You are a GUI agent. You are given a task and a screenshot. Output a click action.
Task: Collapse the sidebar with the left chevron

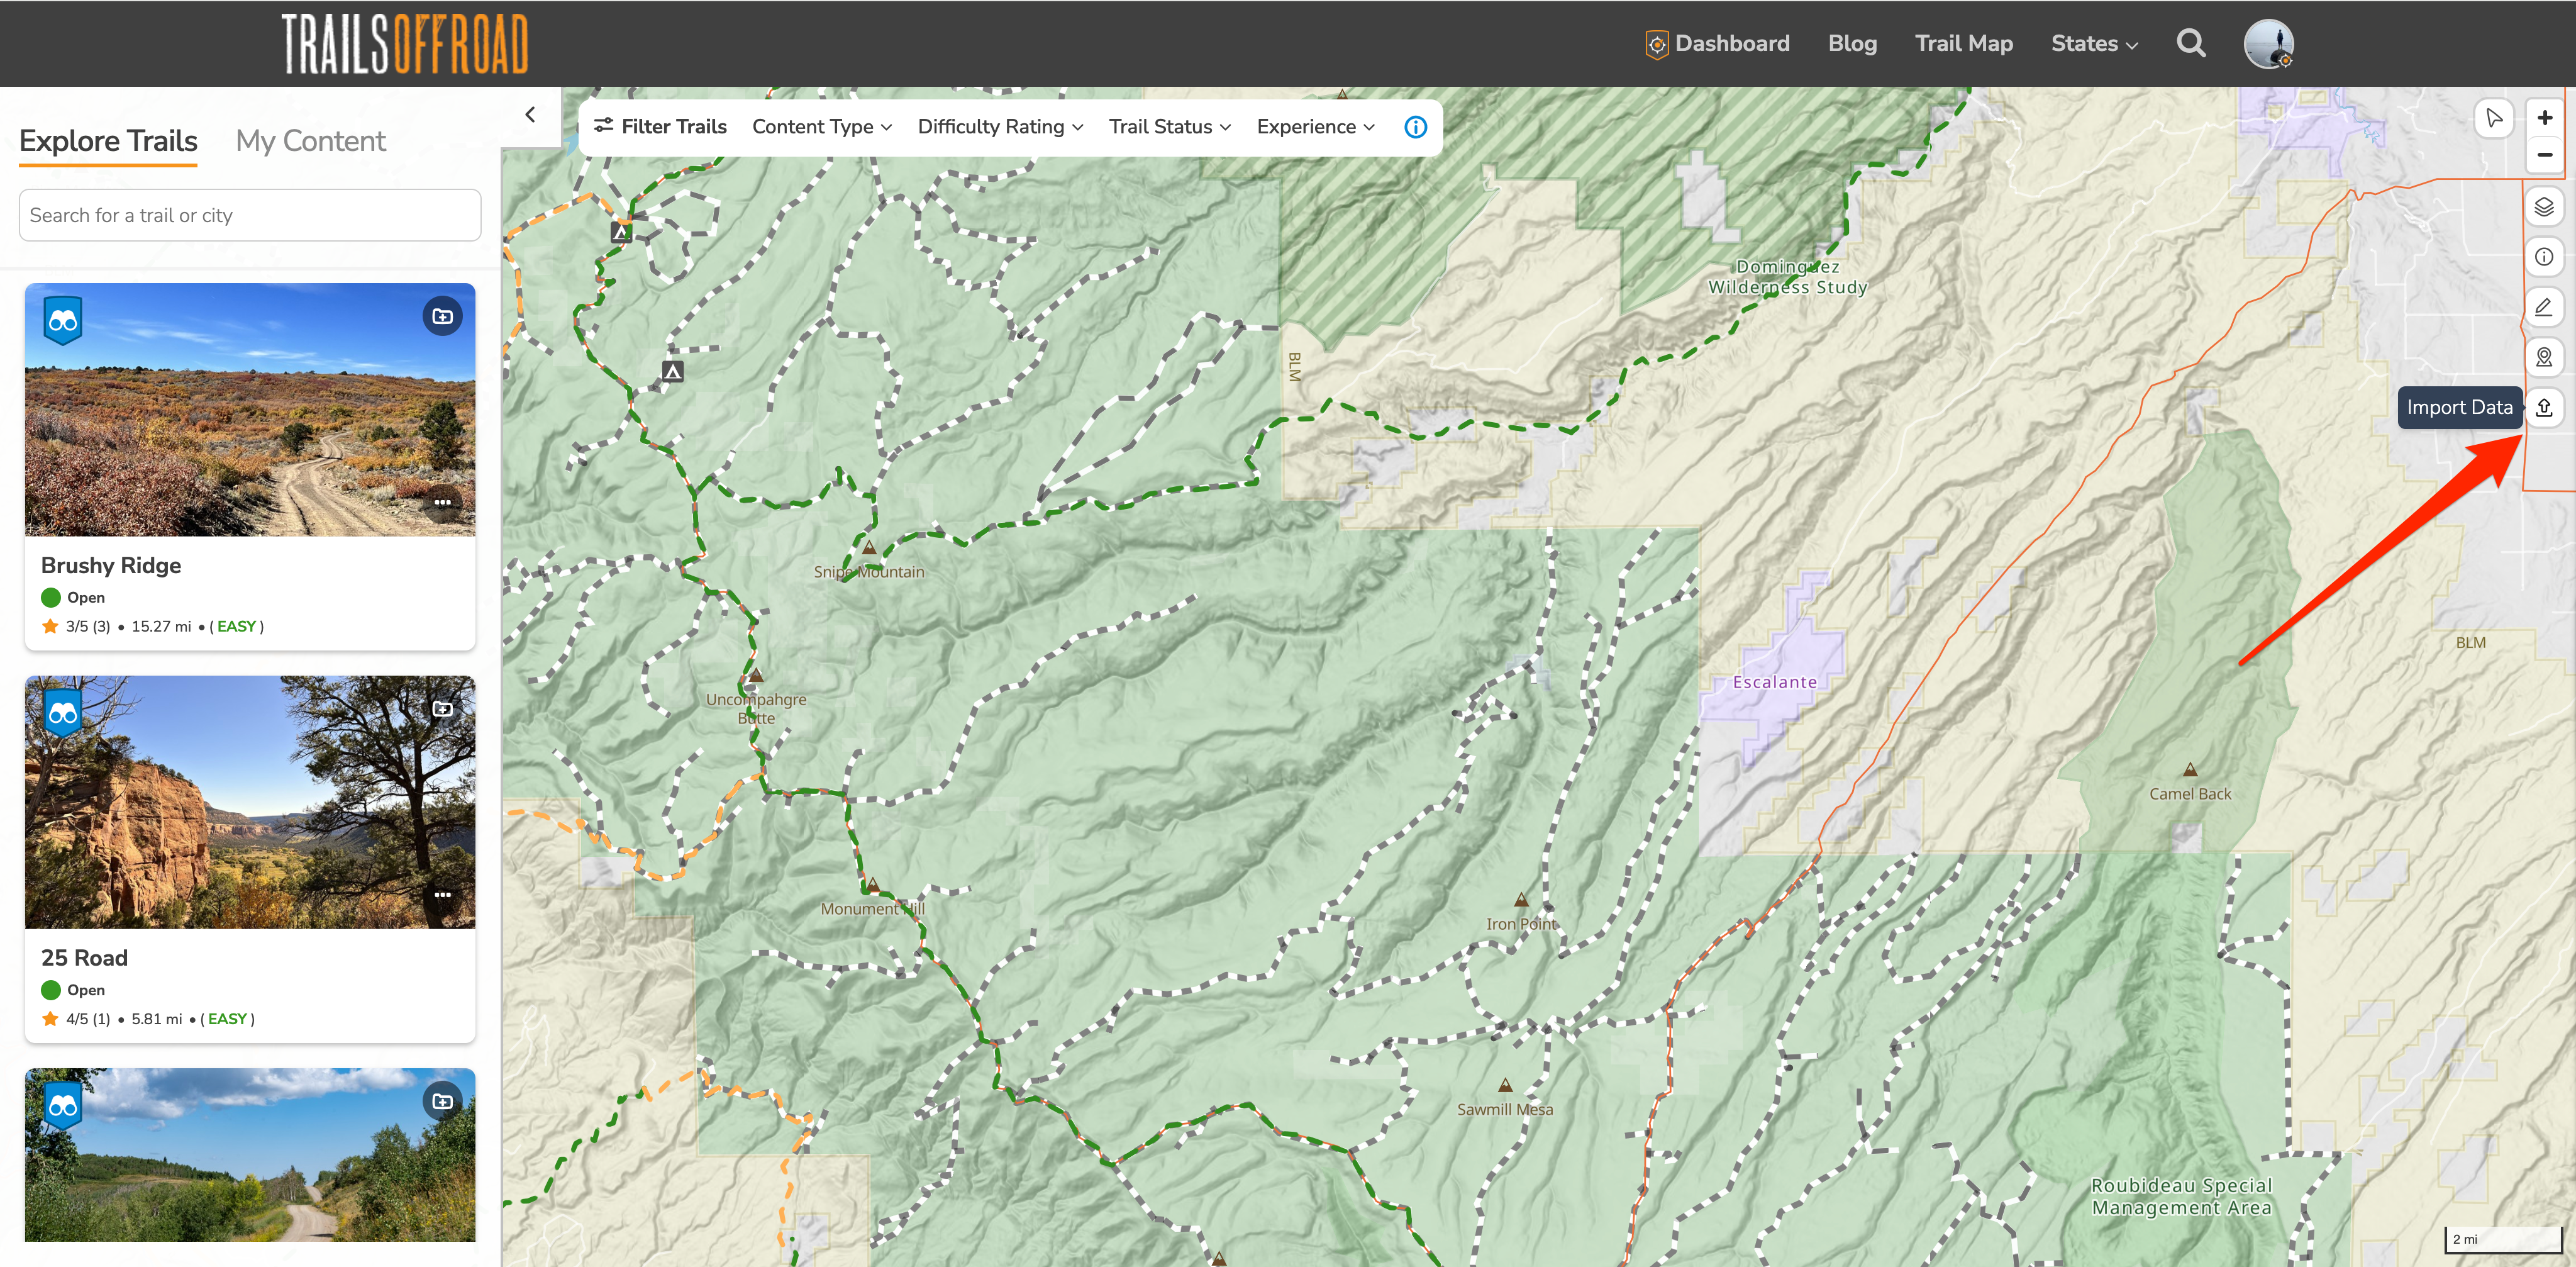point(530,115)
